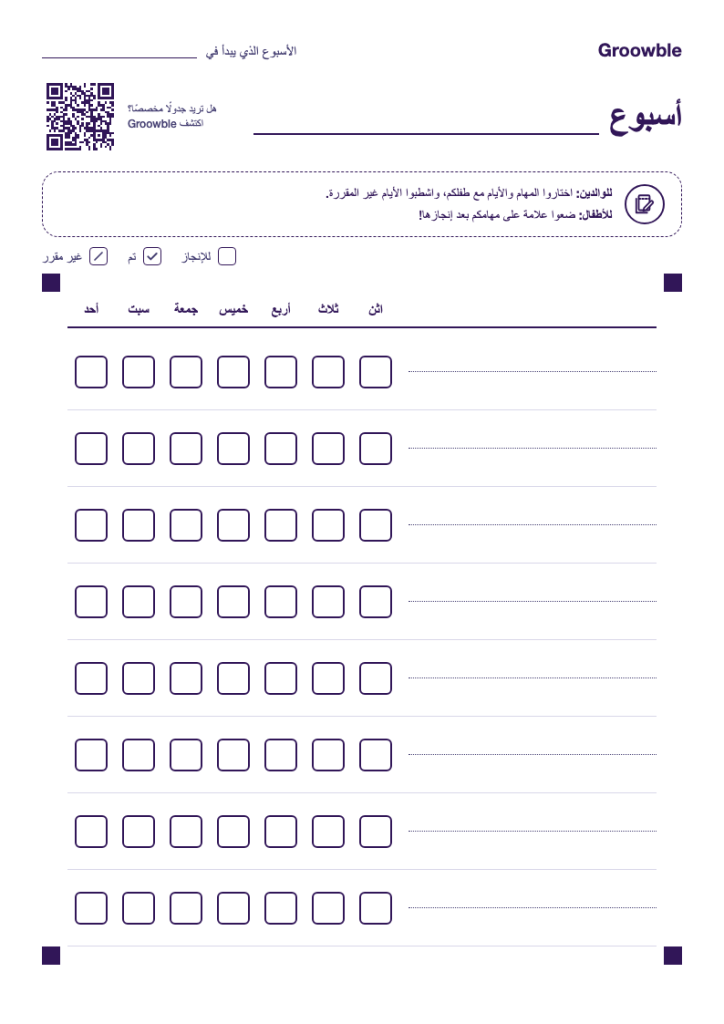Click the dark square marker at bottom left of the table
Image resolution: width=724 pixels, height=1024 pixels.
[51, 955]
